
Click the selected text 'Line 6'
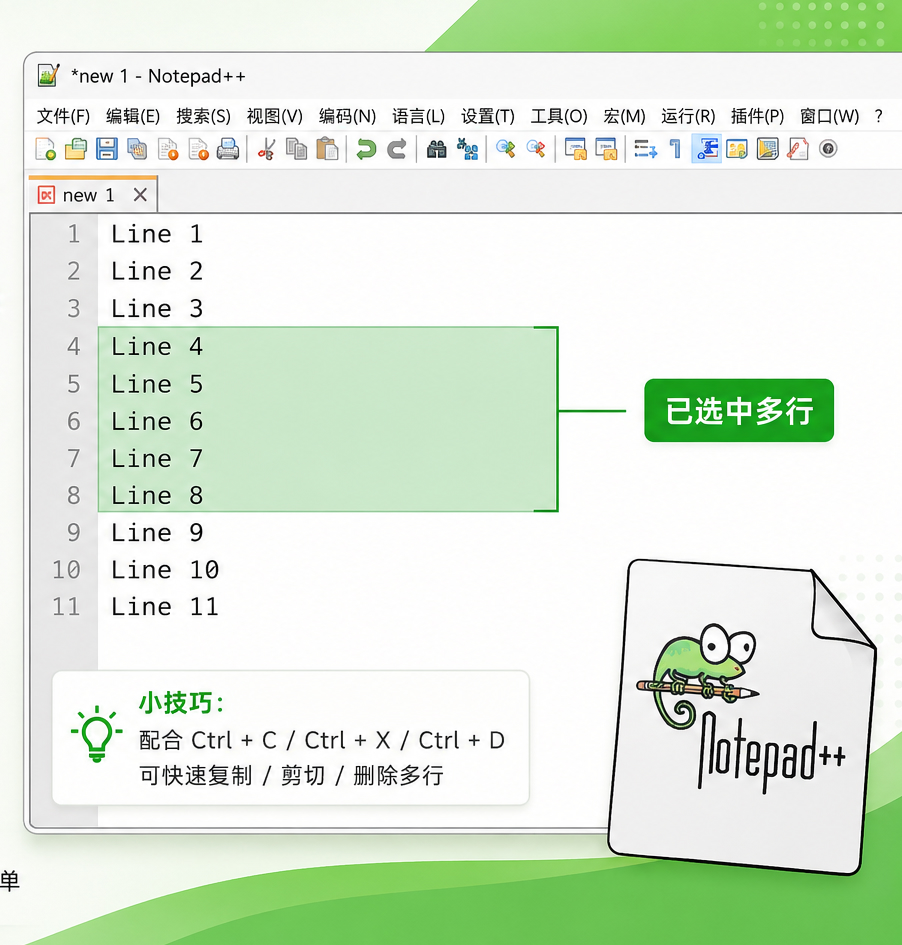(157, 421)
